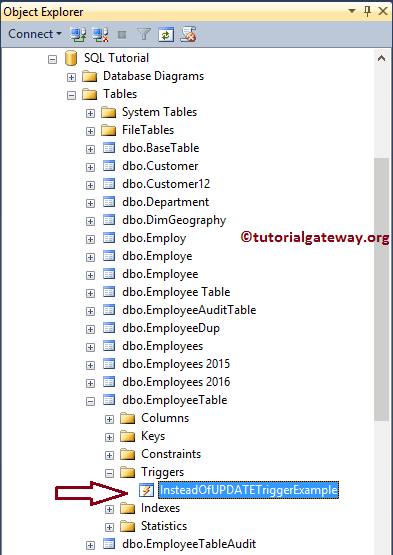Collapse the dbo.EmployeeTable node
Image resolution: width=393 pixels, height=555 pixels.
click(91, 401)
